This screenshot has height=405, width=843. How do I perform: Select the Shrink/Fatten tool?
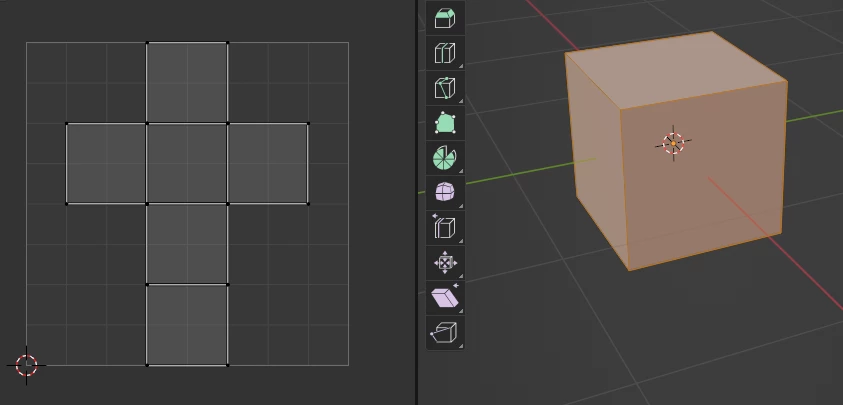pos(445,262)
